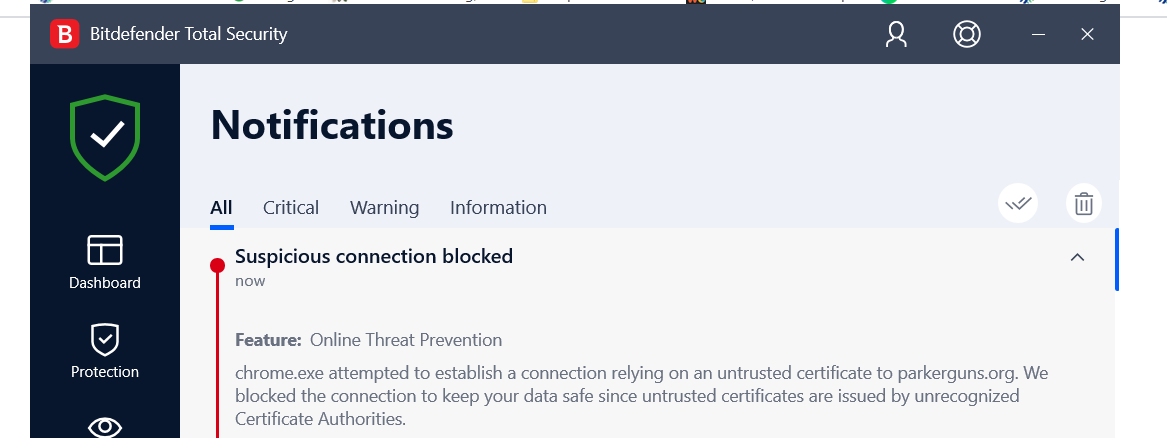Close the Bitdefender Total Security window
Image resolution: width=1167 pixels, height=438 pixels.
point(1088,35)
